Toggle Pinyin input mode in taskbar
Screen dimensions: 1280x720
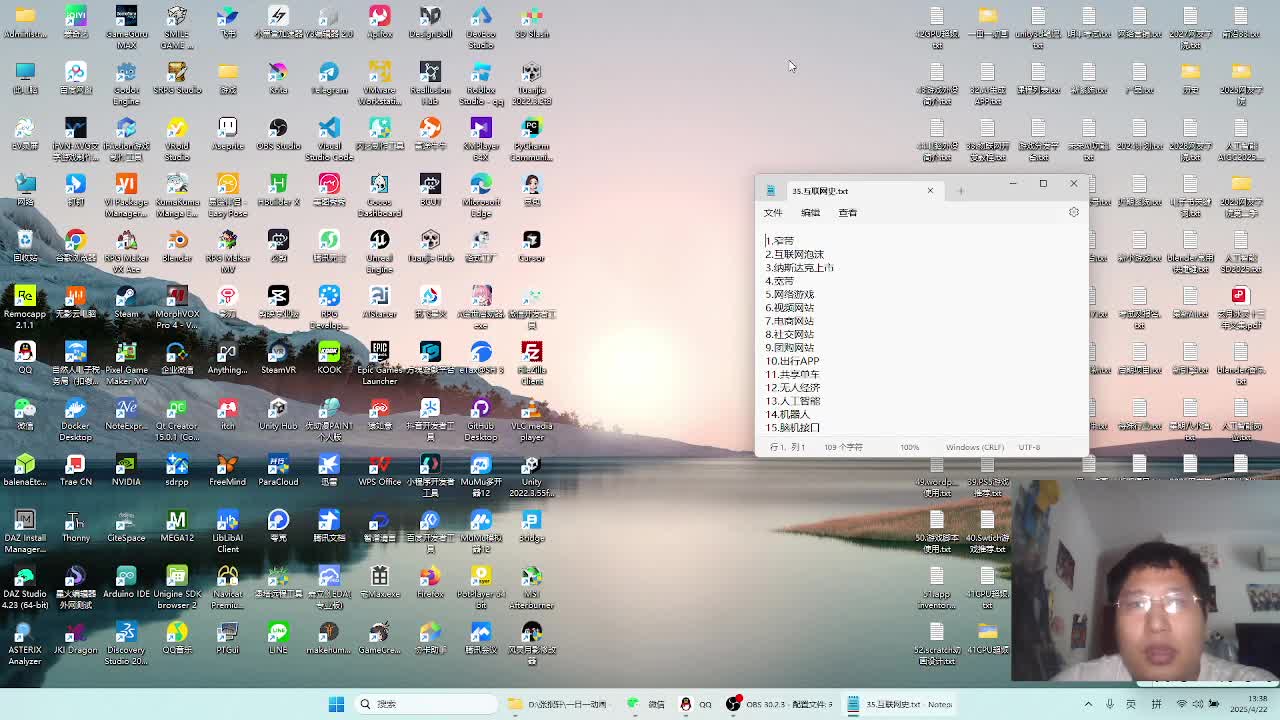[1156, 704]
